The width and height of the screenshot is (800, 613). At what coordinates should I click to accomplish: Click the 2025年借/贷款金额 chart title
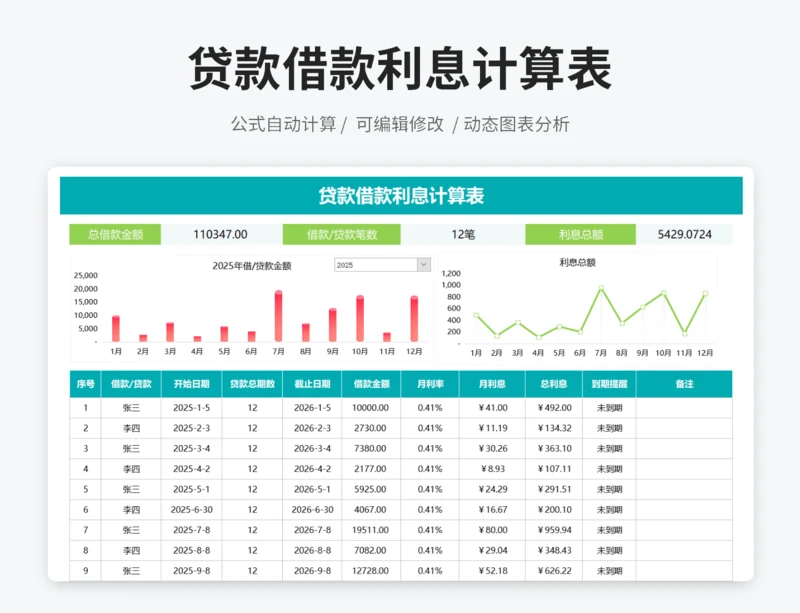pos(252,265)
